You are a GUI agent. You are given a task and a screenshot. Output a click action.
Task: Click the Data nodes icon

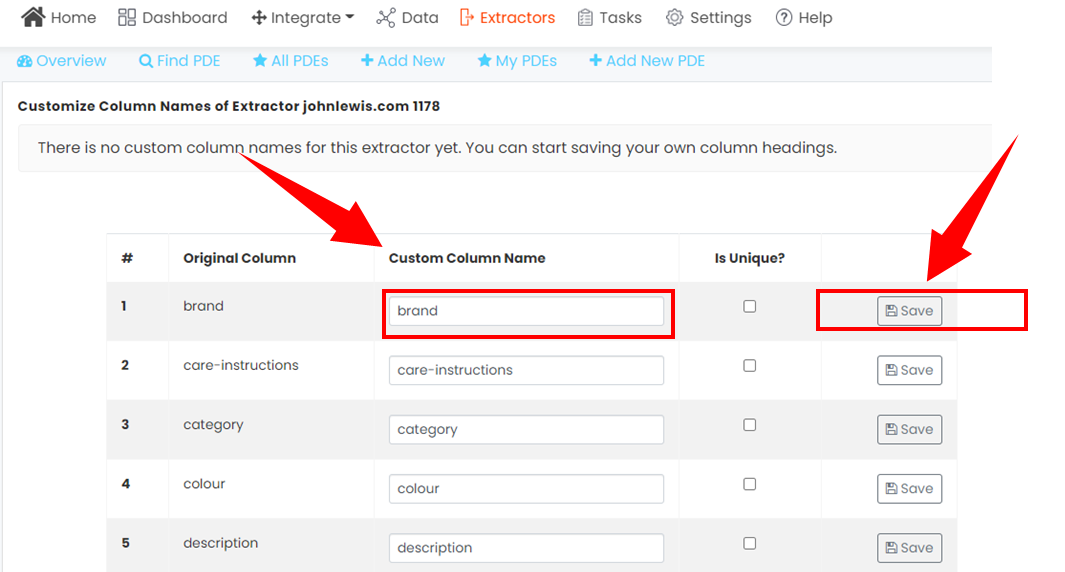pos(386,18)
